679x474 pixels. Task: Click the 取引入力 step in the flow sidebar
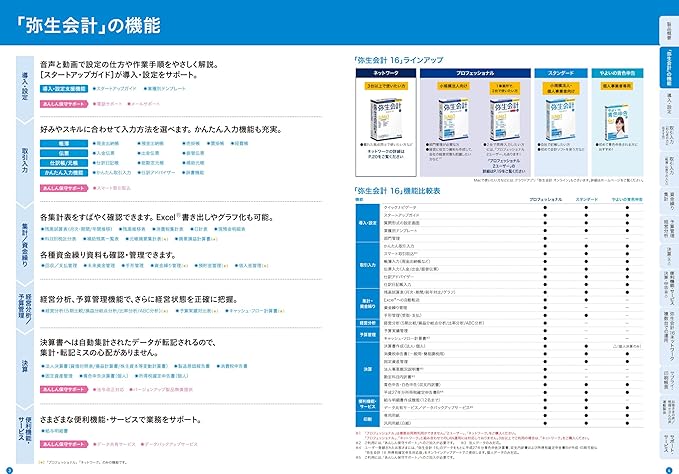[x=25, y=161]
